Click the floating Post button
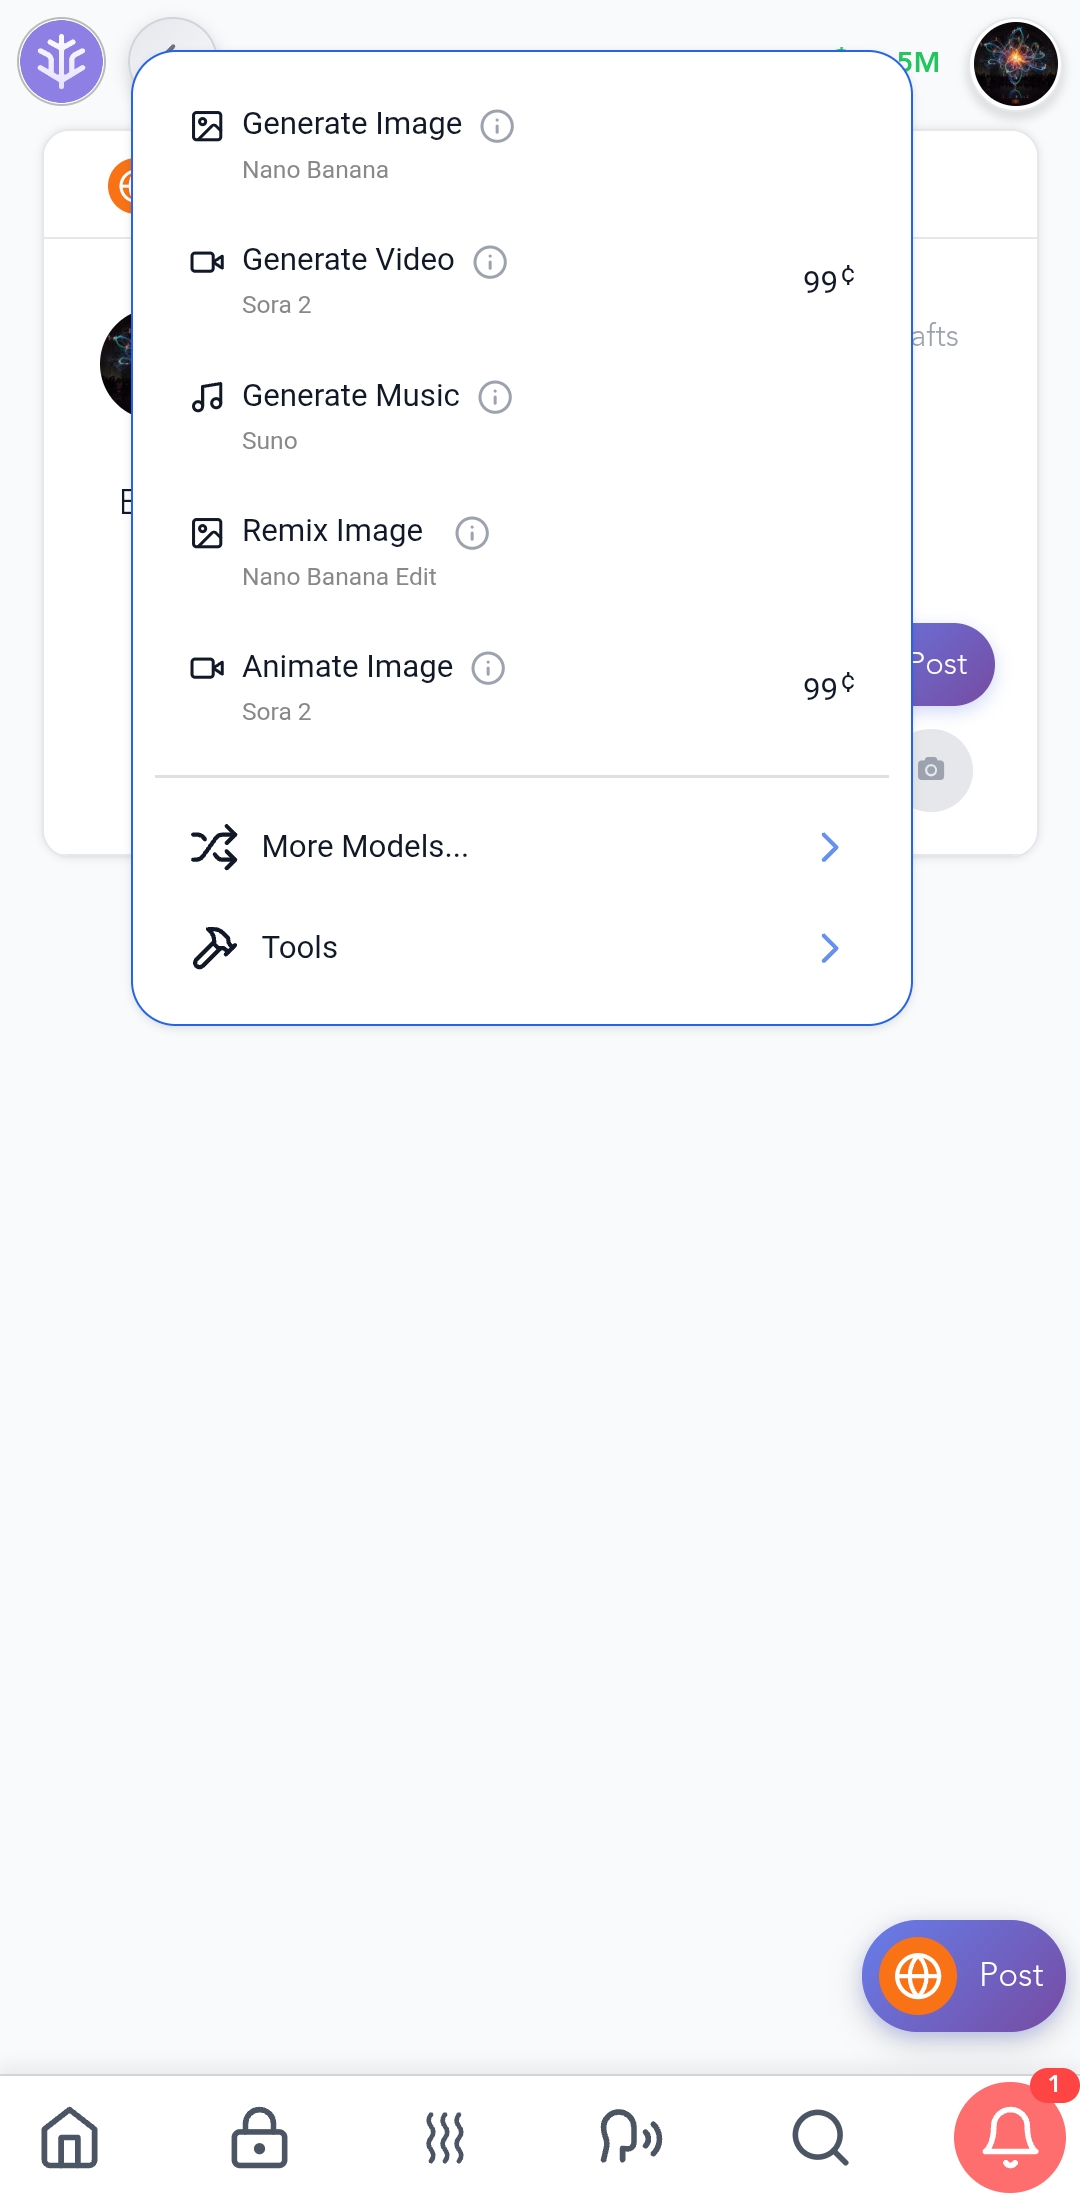Image resolution: width=1080 pixels, height=2199 pixels. pyautogui.click(x=964, y=1975)
